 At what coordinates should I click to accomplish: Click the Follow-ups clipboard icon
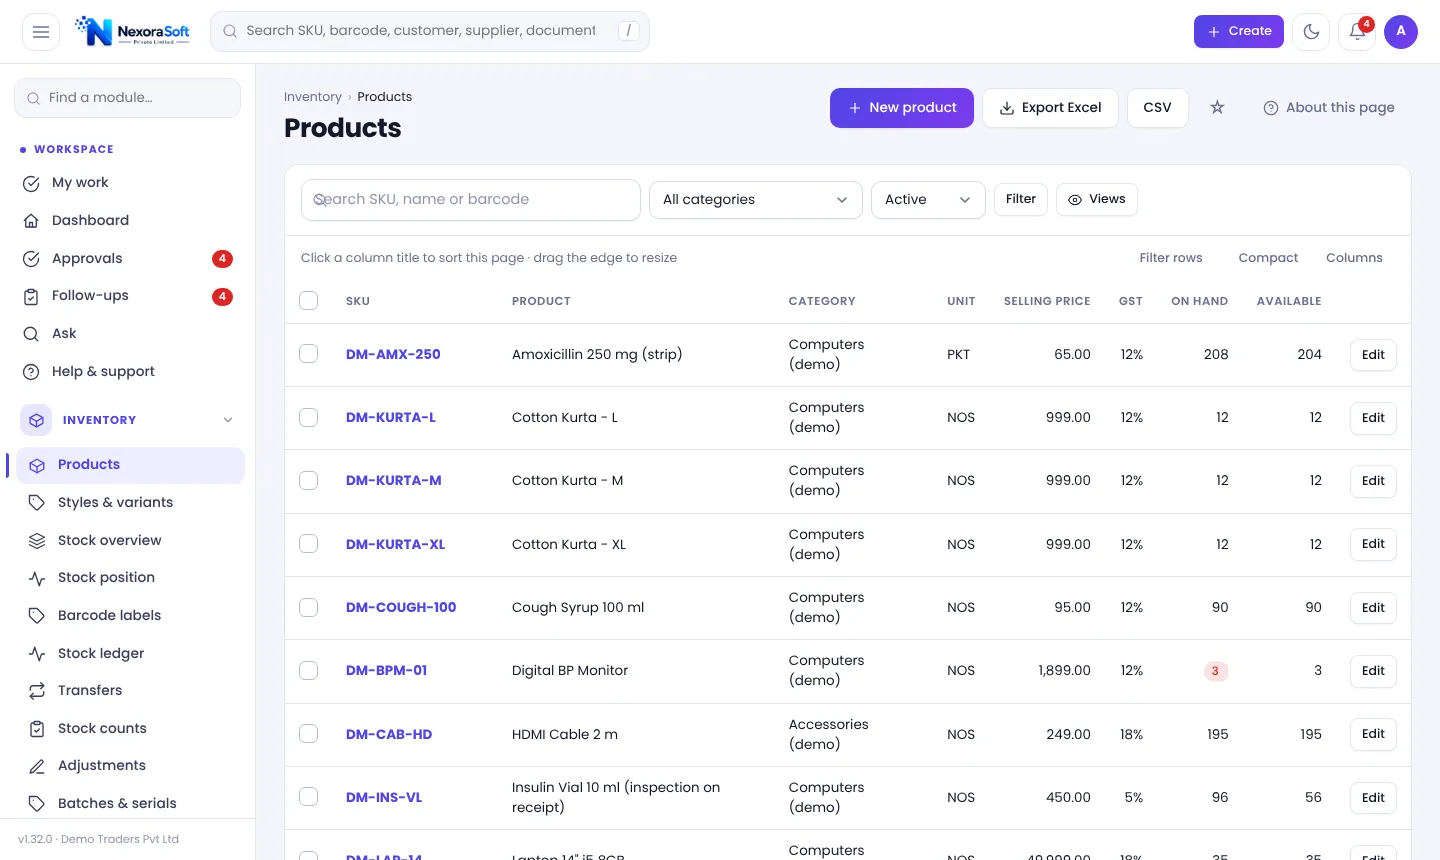pos(31,296)
